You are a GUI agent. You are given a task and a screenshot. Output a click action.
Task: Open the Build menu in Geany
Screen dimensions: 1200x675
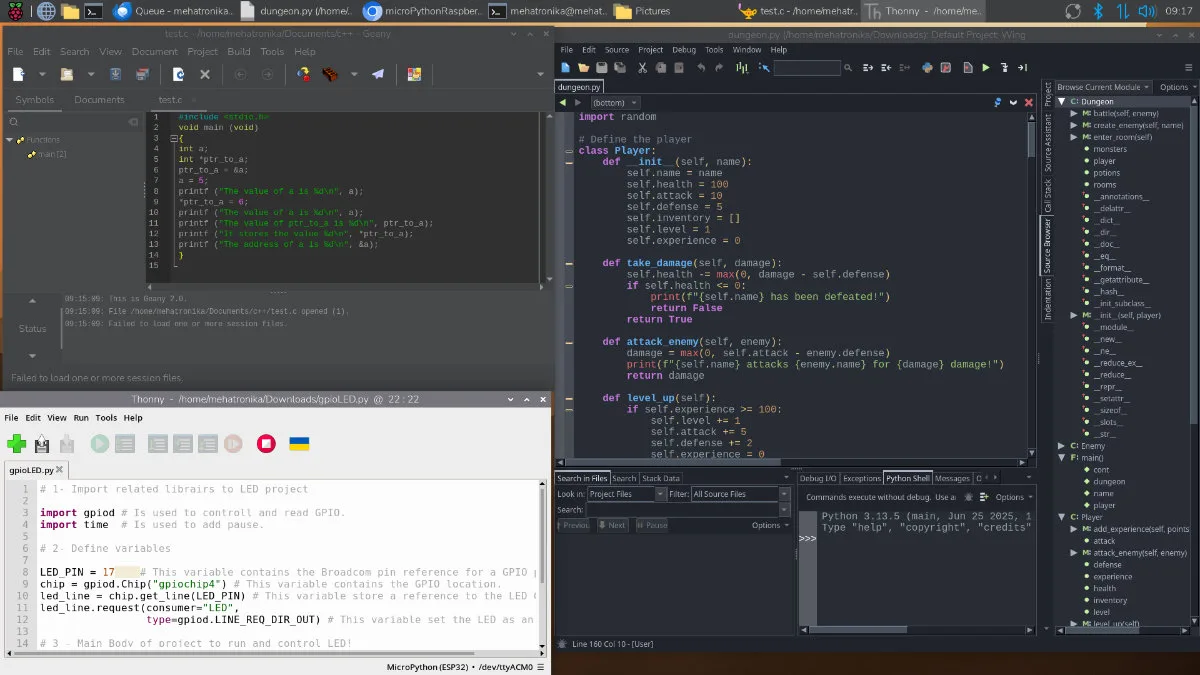point(239,52)
